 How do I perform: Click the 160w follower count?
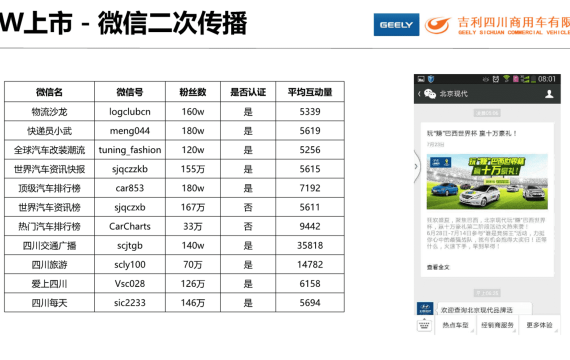(193, 112)
